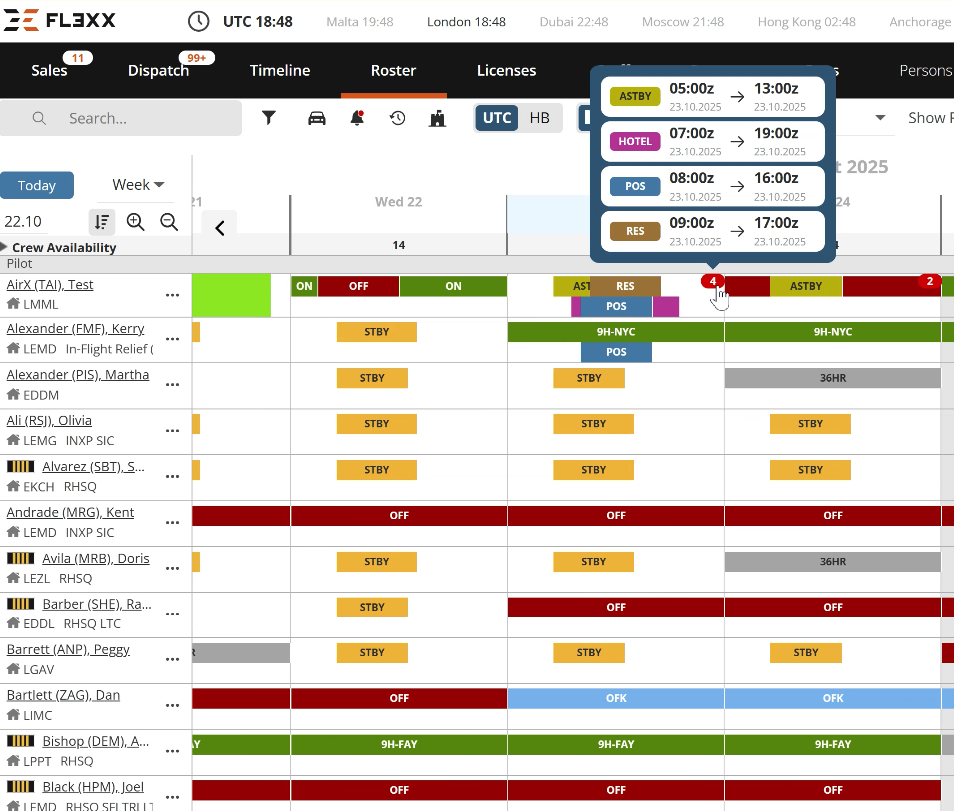This screenshot has width=954, height=811.
Task: Click the previous period arrow button
Action: (x=220, y=227)
